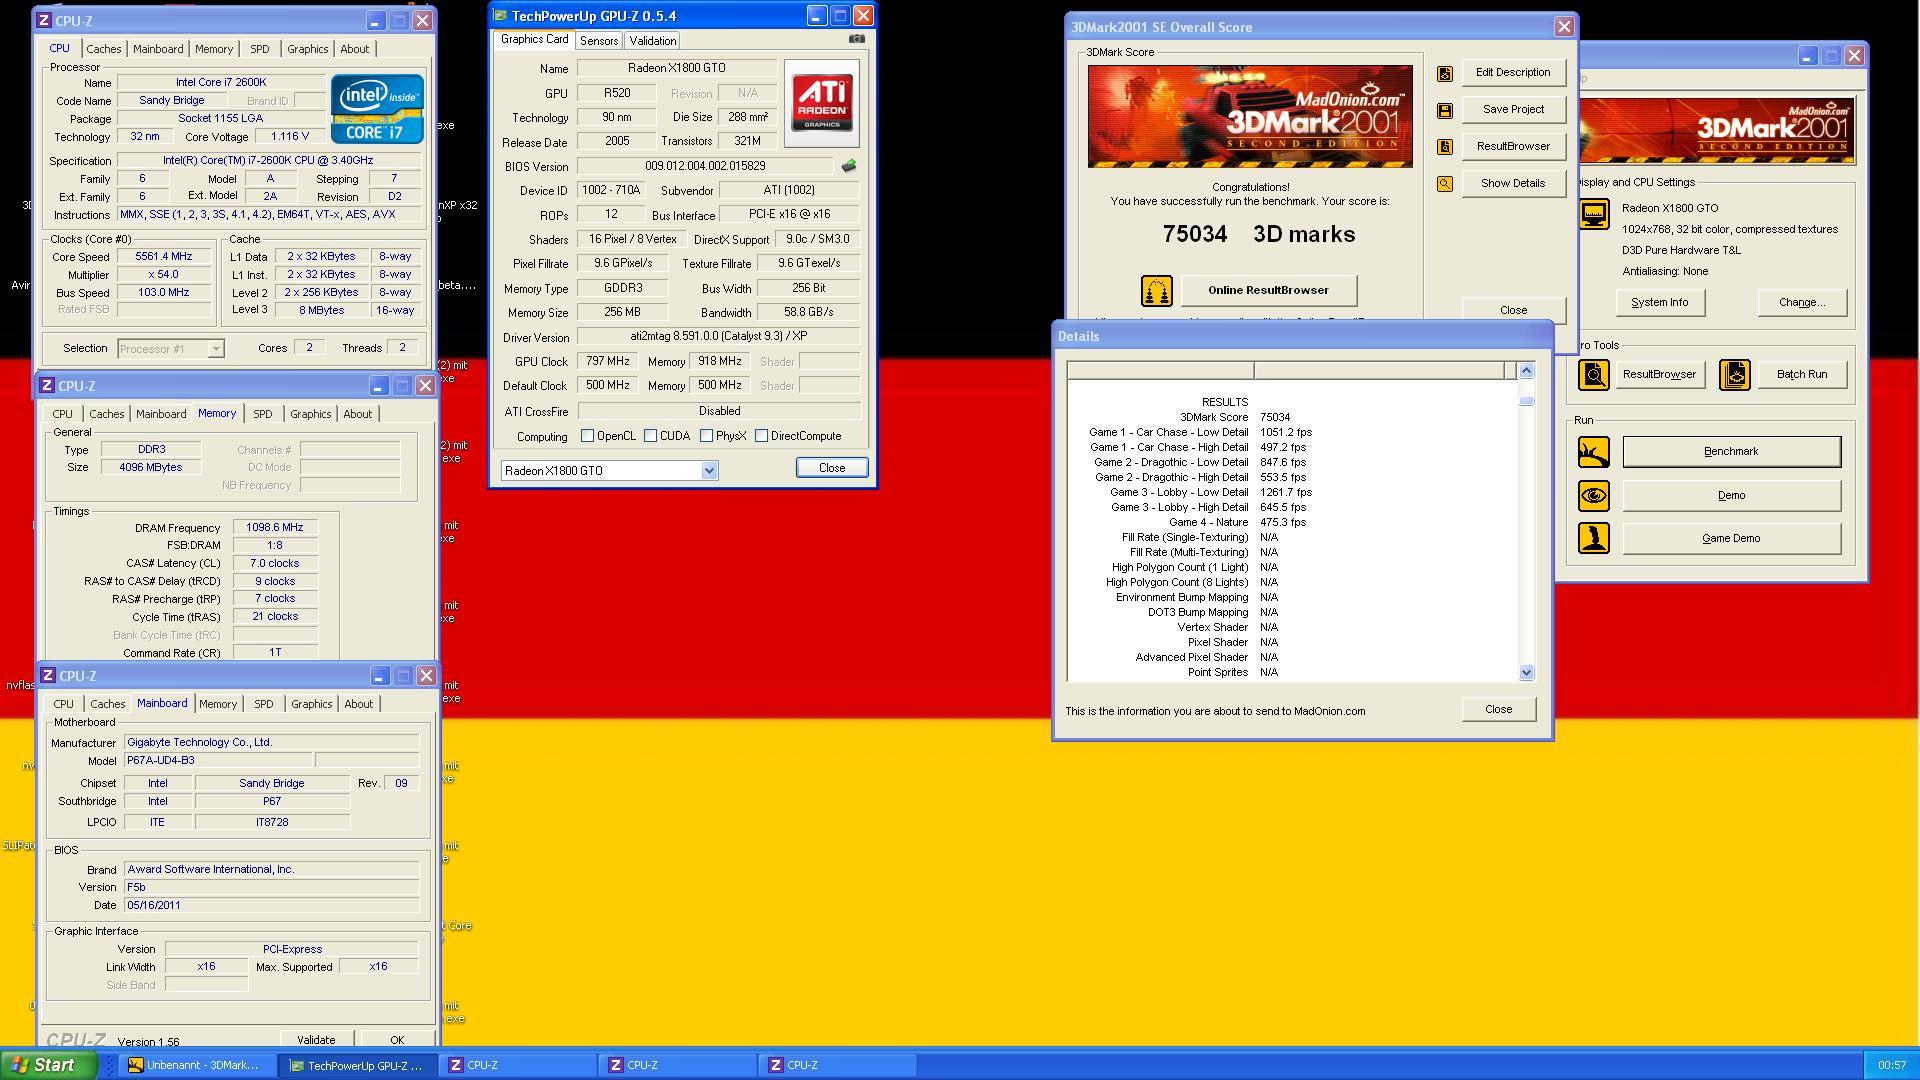
Task: Toggle the CUDA checkbox
Action: pos(651,436)
